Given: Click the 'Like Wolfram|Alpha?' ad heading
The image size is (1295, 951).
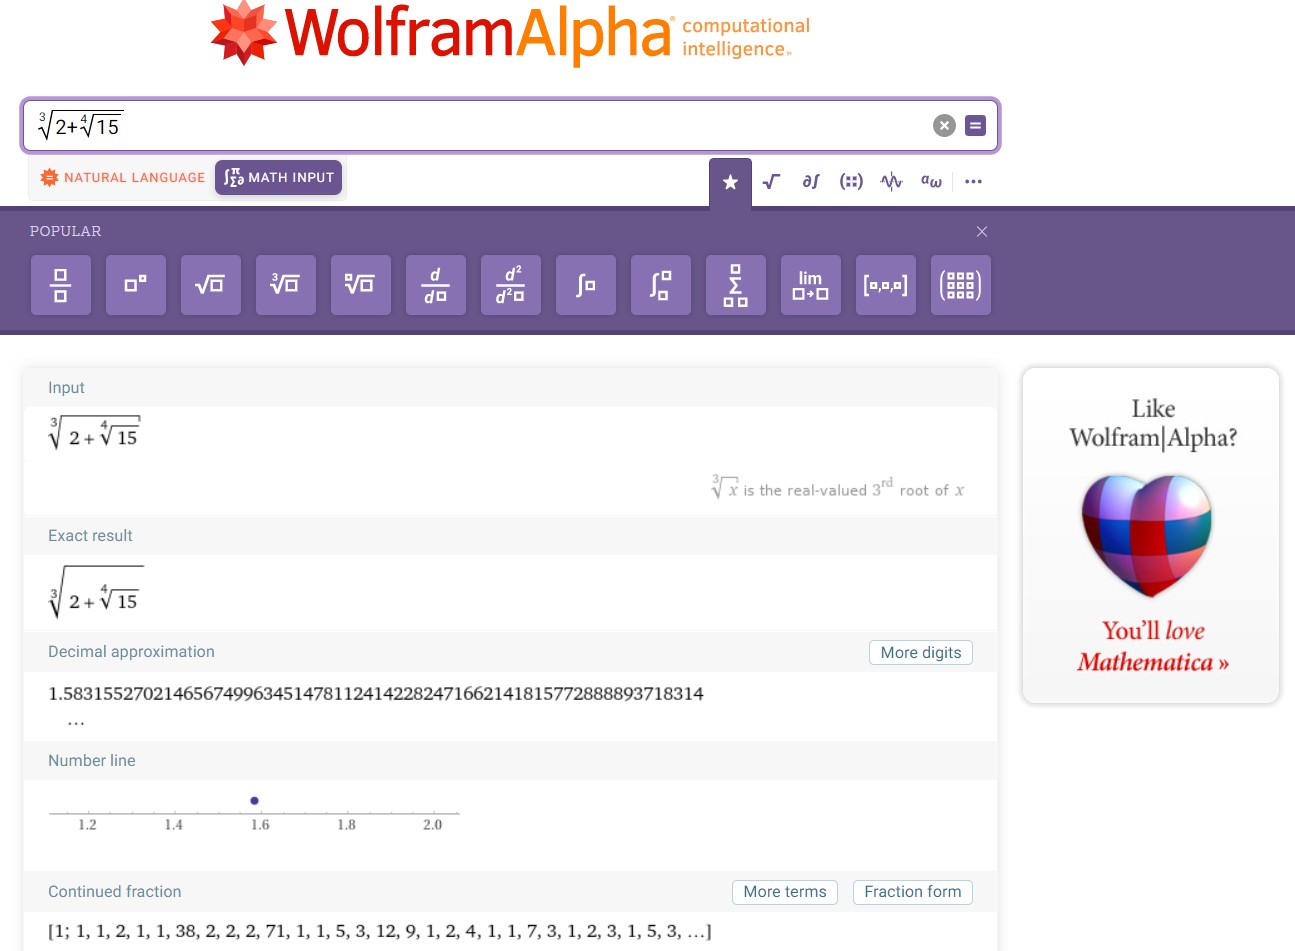Looking at the screenshot, I should coord(1153,423).
